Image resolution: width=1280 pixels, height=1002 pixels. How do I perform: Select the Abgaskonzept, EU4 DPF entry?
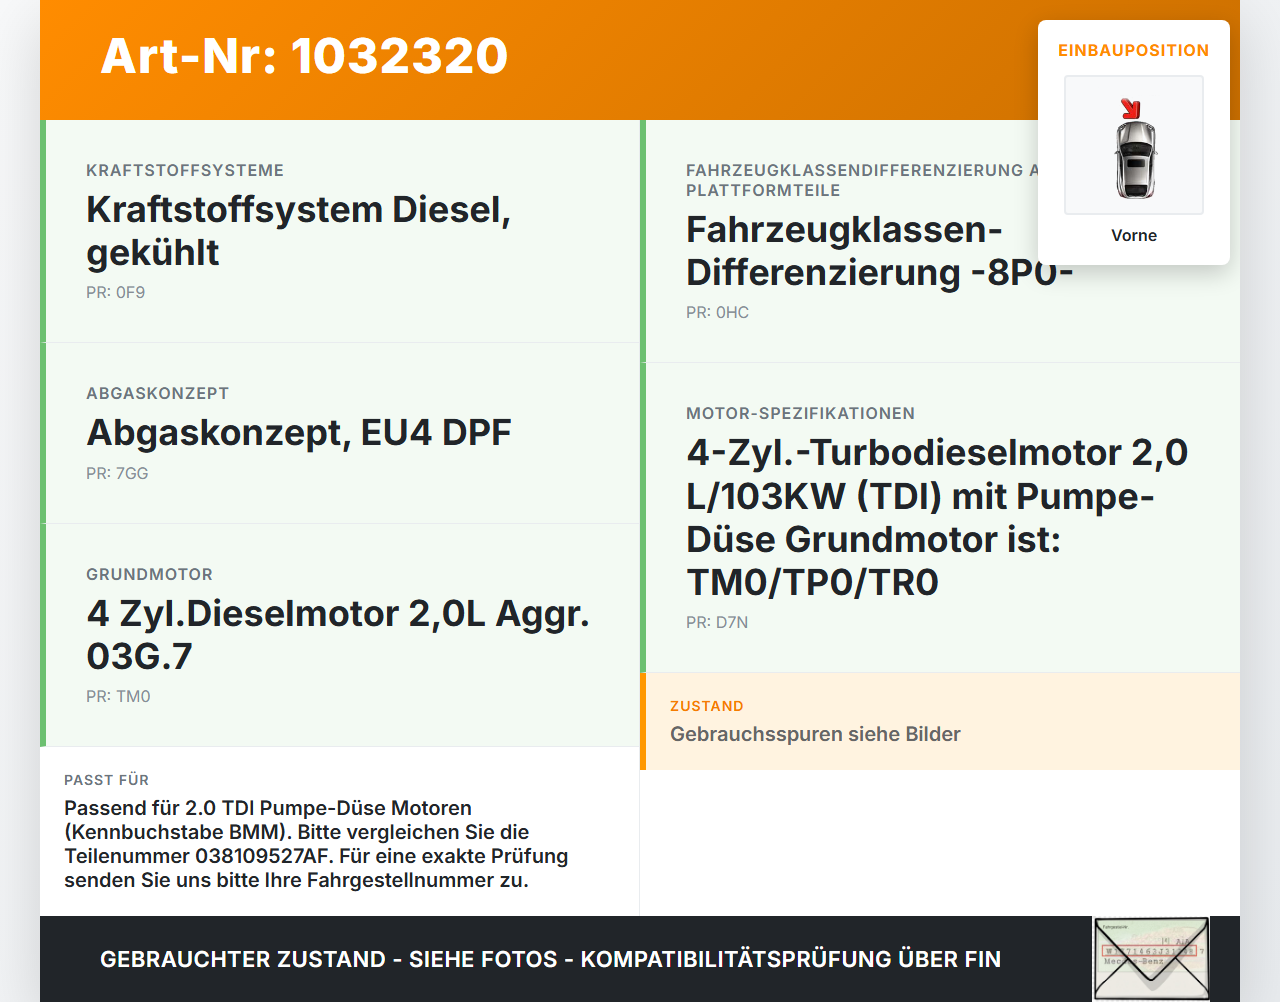[298, 433]
